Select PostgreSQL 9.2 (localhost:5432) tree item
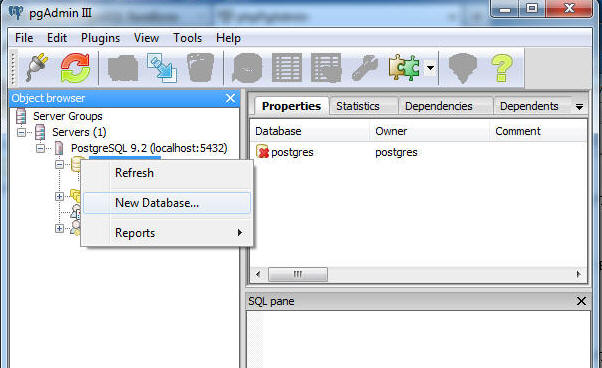The image size is (602, 368). pyautogui.click(x=149, y=148)
